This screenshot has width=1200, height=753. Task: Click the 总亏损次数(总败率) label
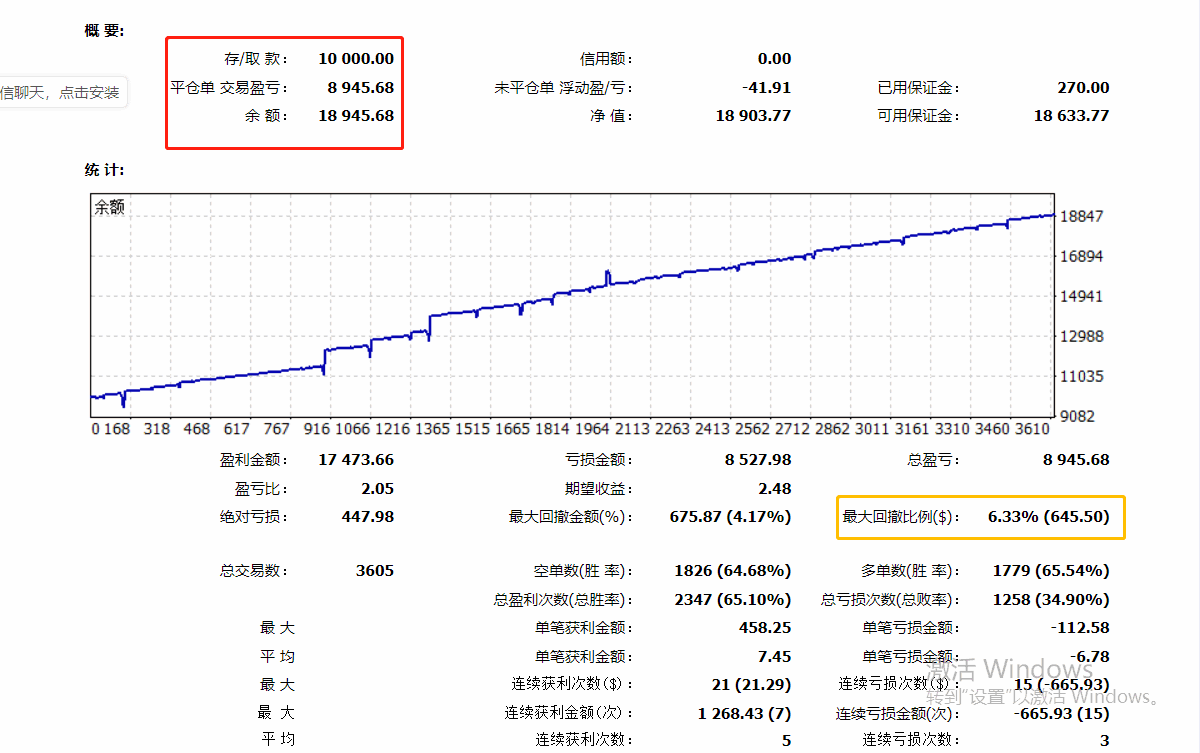pyautogui.click(x=890, y=600)
